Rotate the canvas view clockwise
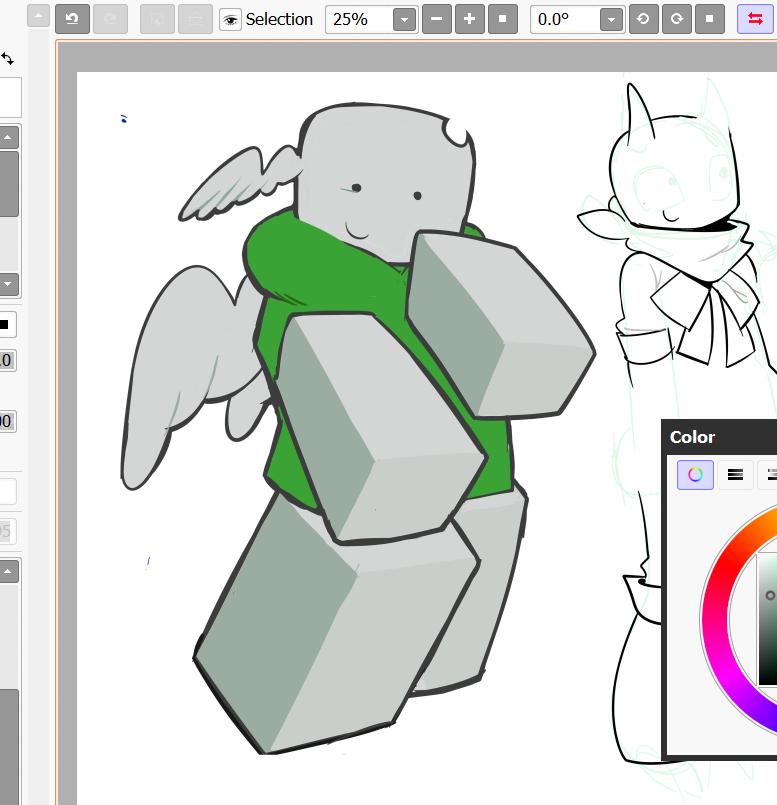 pos(676,19)
